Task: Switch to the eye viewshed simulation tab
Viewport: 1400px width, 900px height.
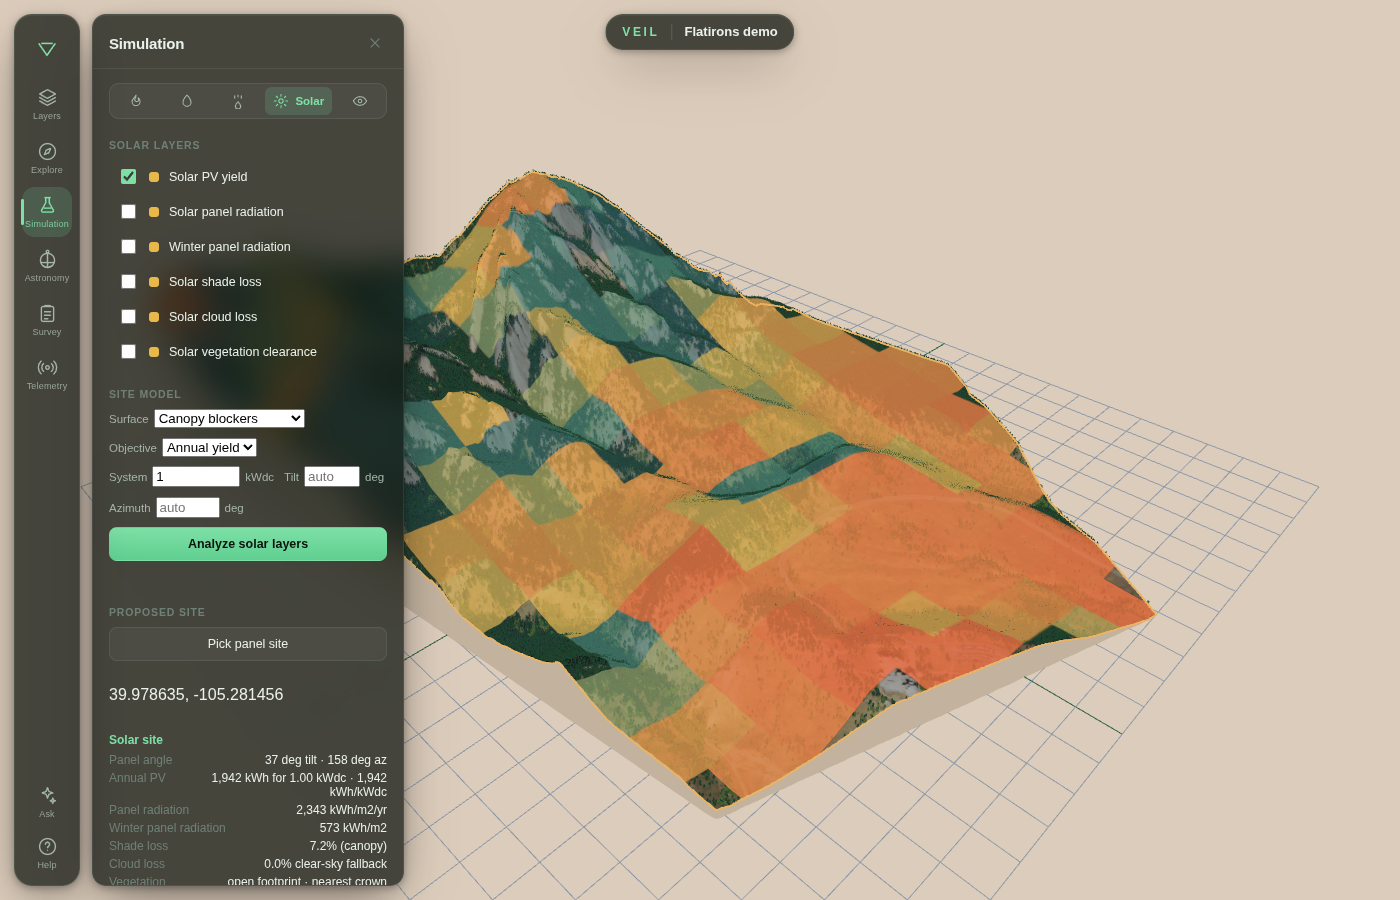Action: [360, 101]
